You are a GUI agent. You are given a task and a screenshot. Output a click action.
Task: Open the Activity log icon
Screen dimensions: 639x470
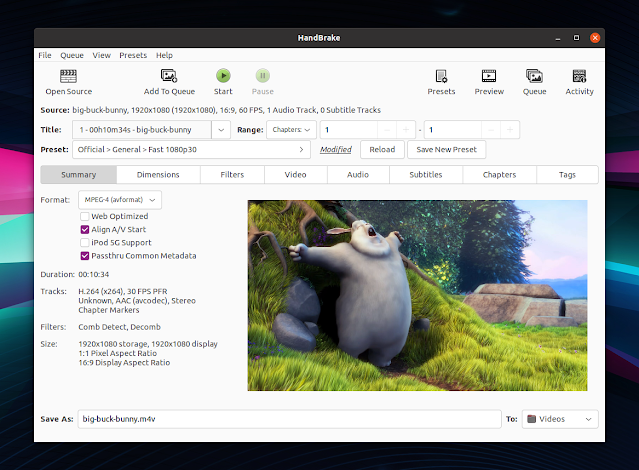click(579, 76)
